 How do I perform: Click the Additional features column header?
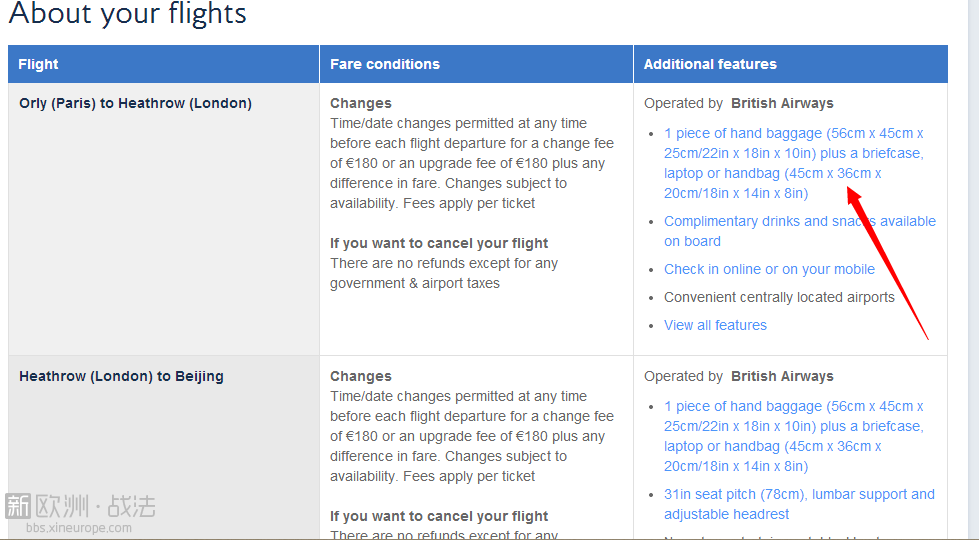pyautogui.click(x=710, y=64)
